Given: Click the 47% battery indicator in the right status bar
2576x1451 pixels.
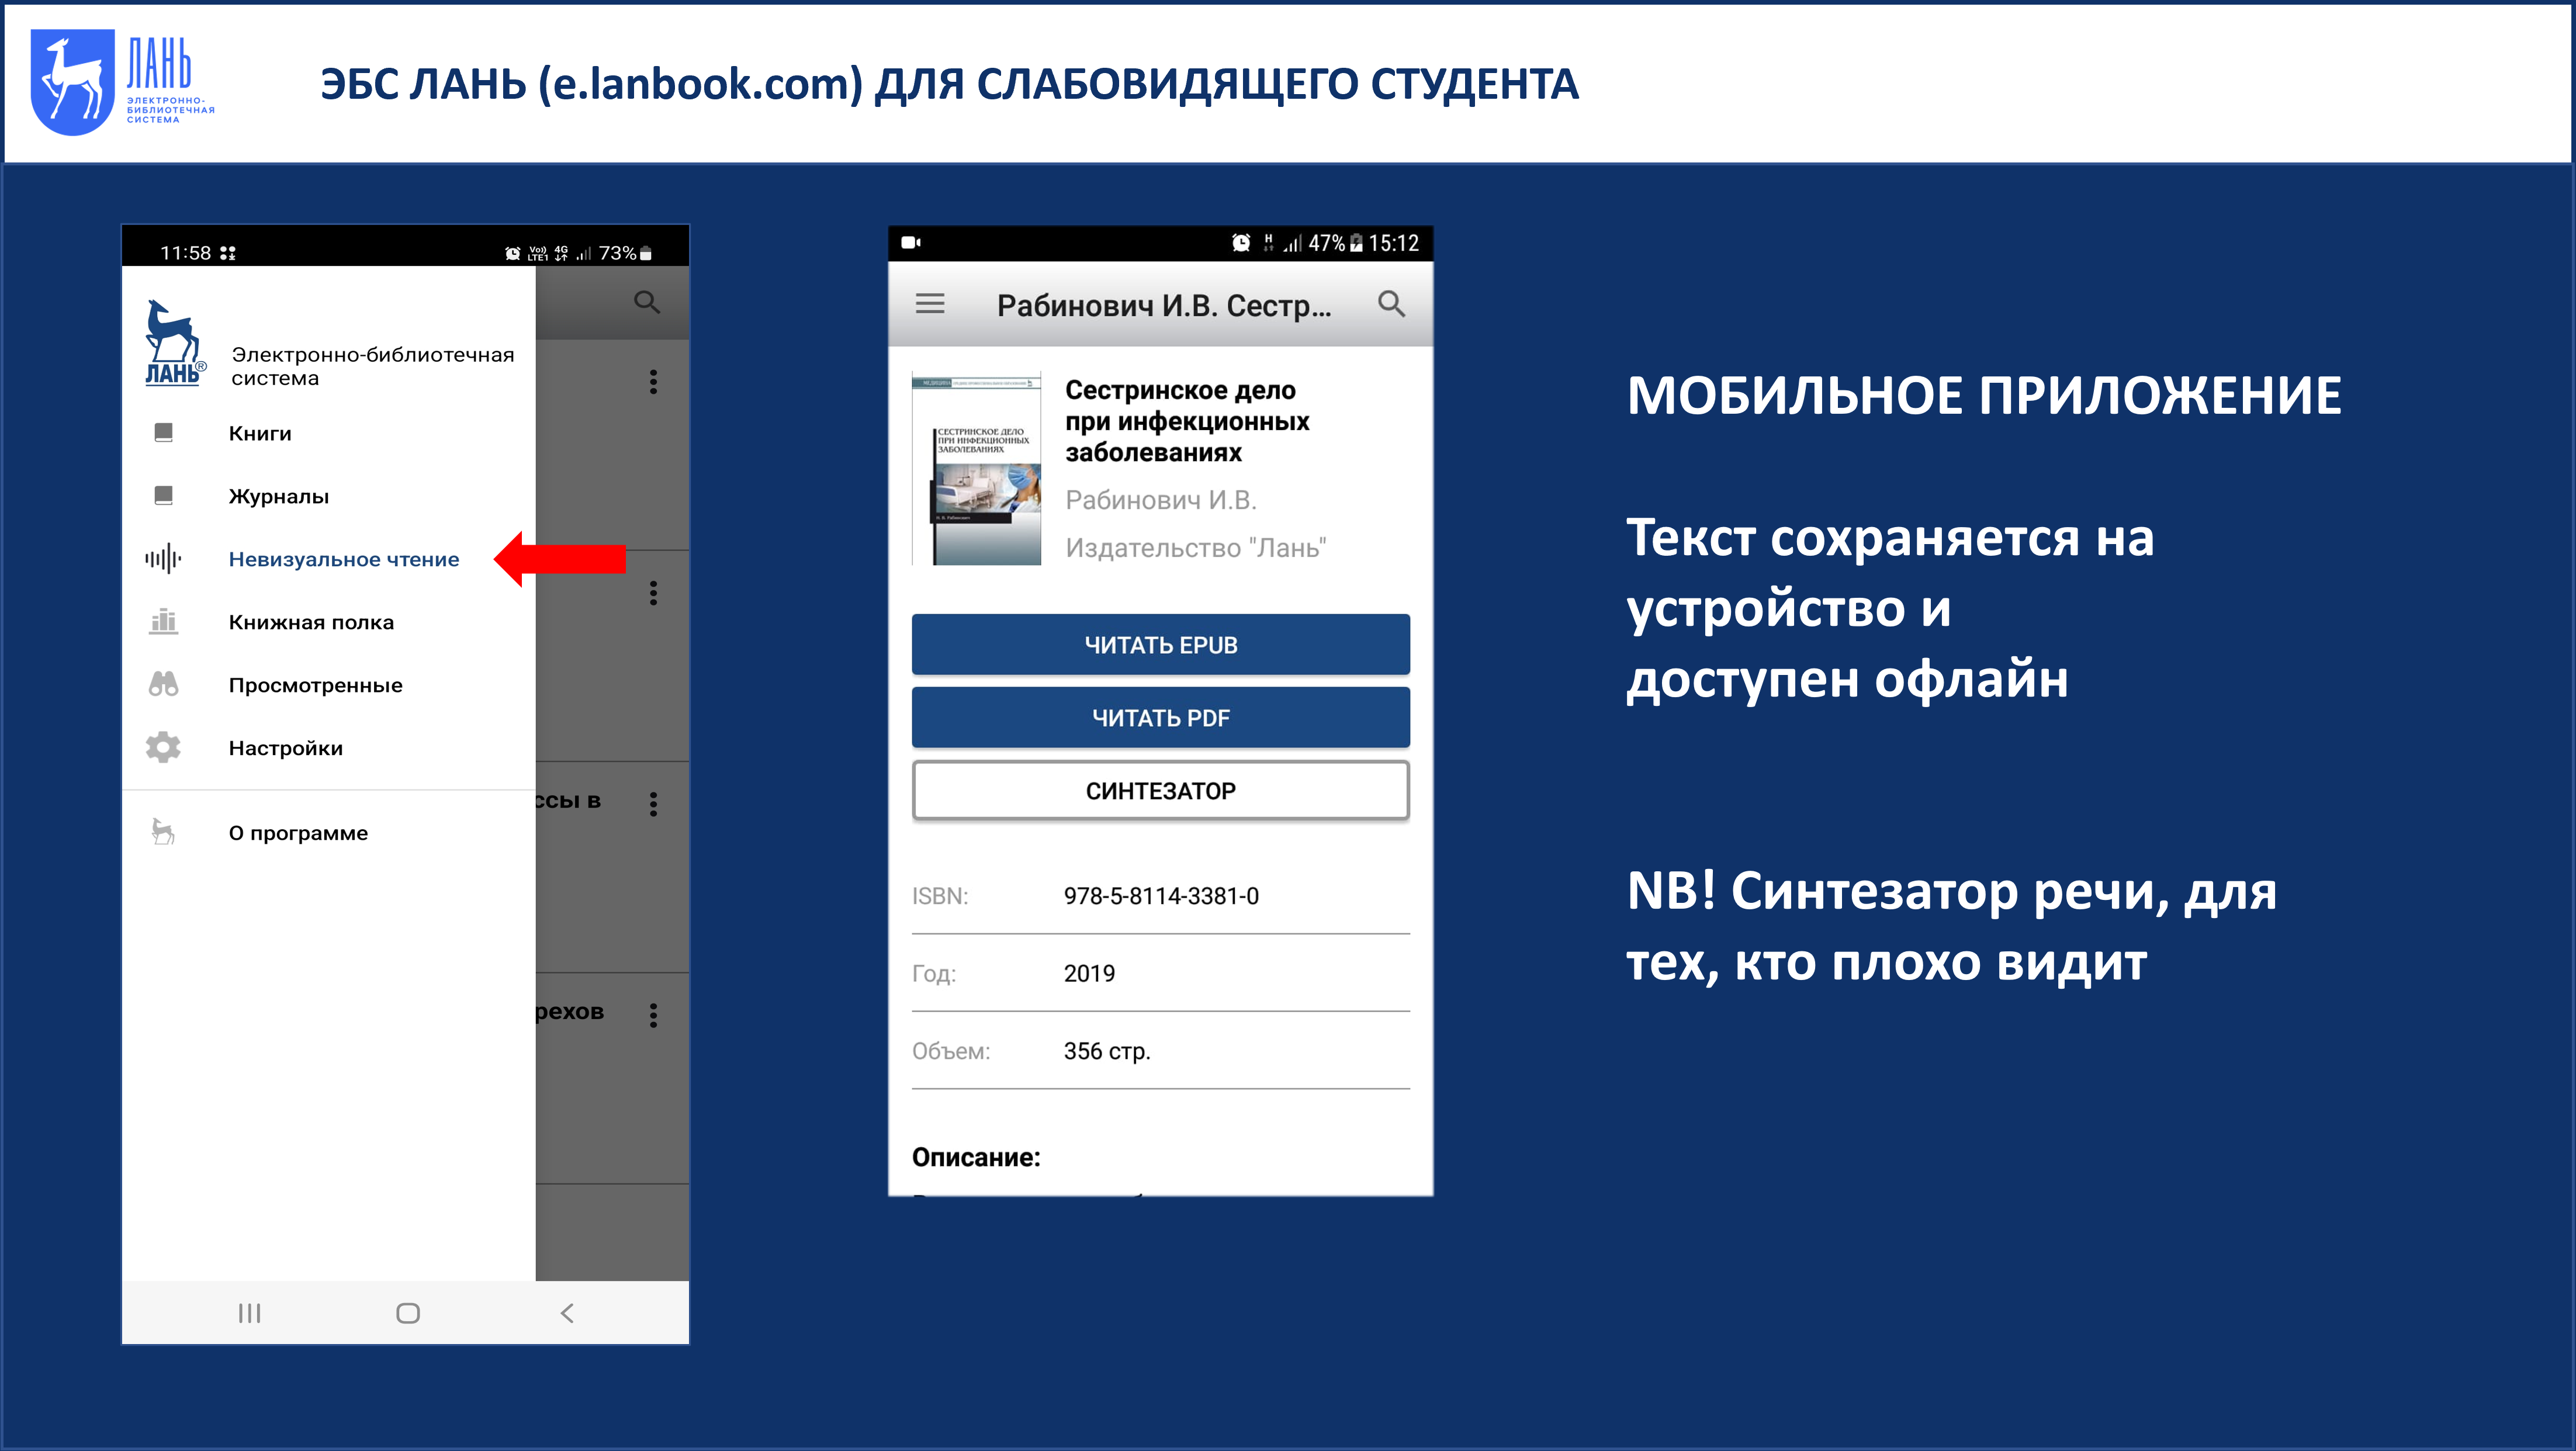Looking at the screenshot, I should (1336, 243).
